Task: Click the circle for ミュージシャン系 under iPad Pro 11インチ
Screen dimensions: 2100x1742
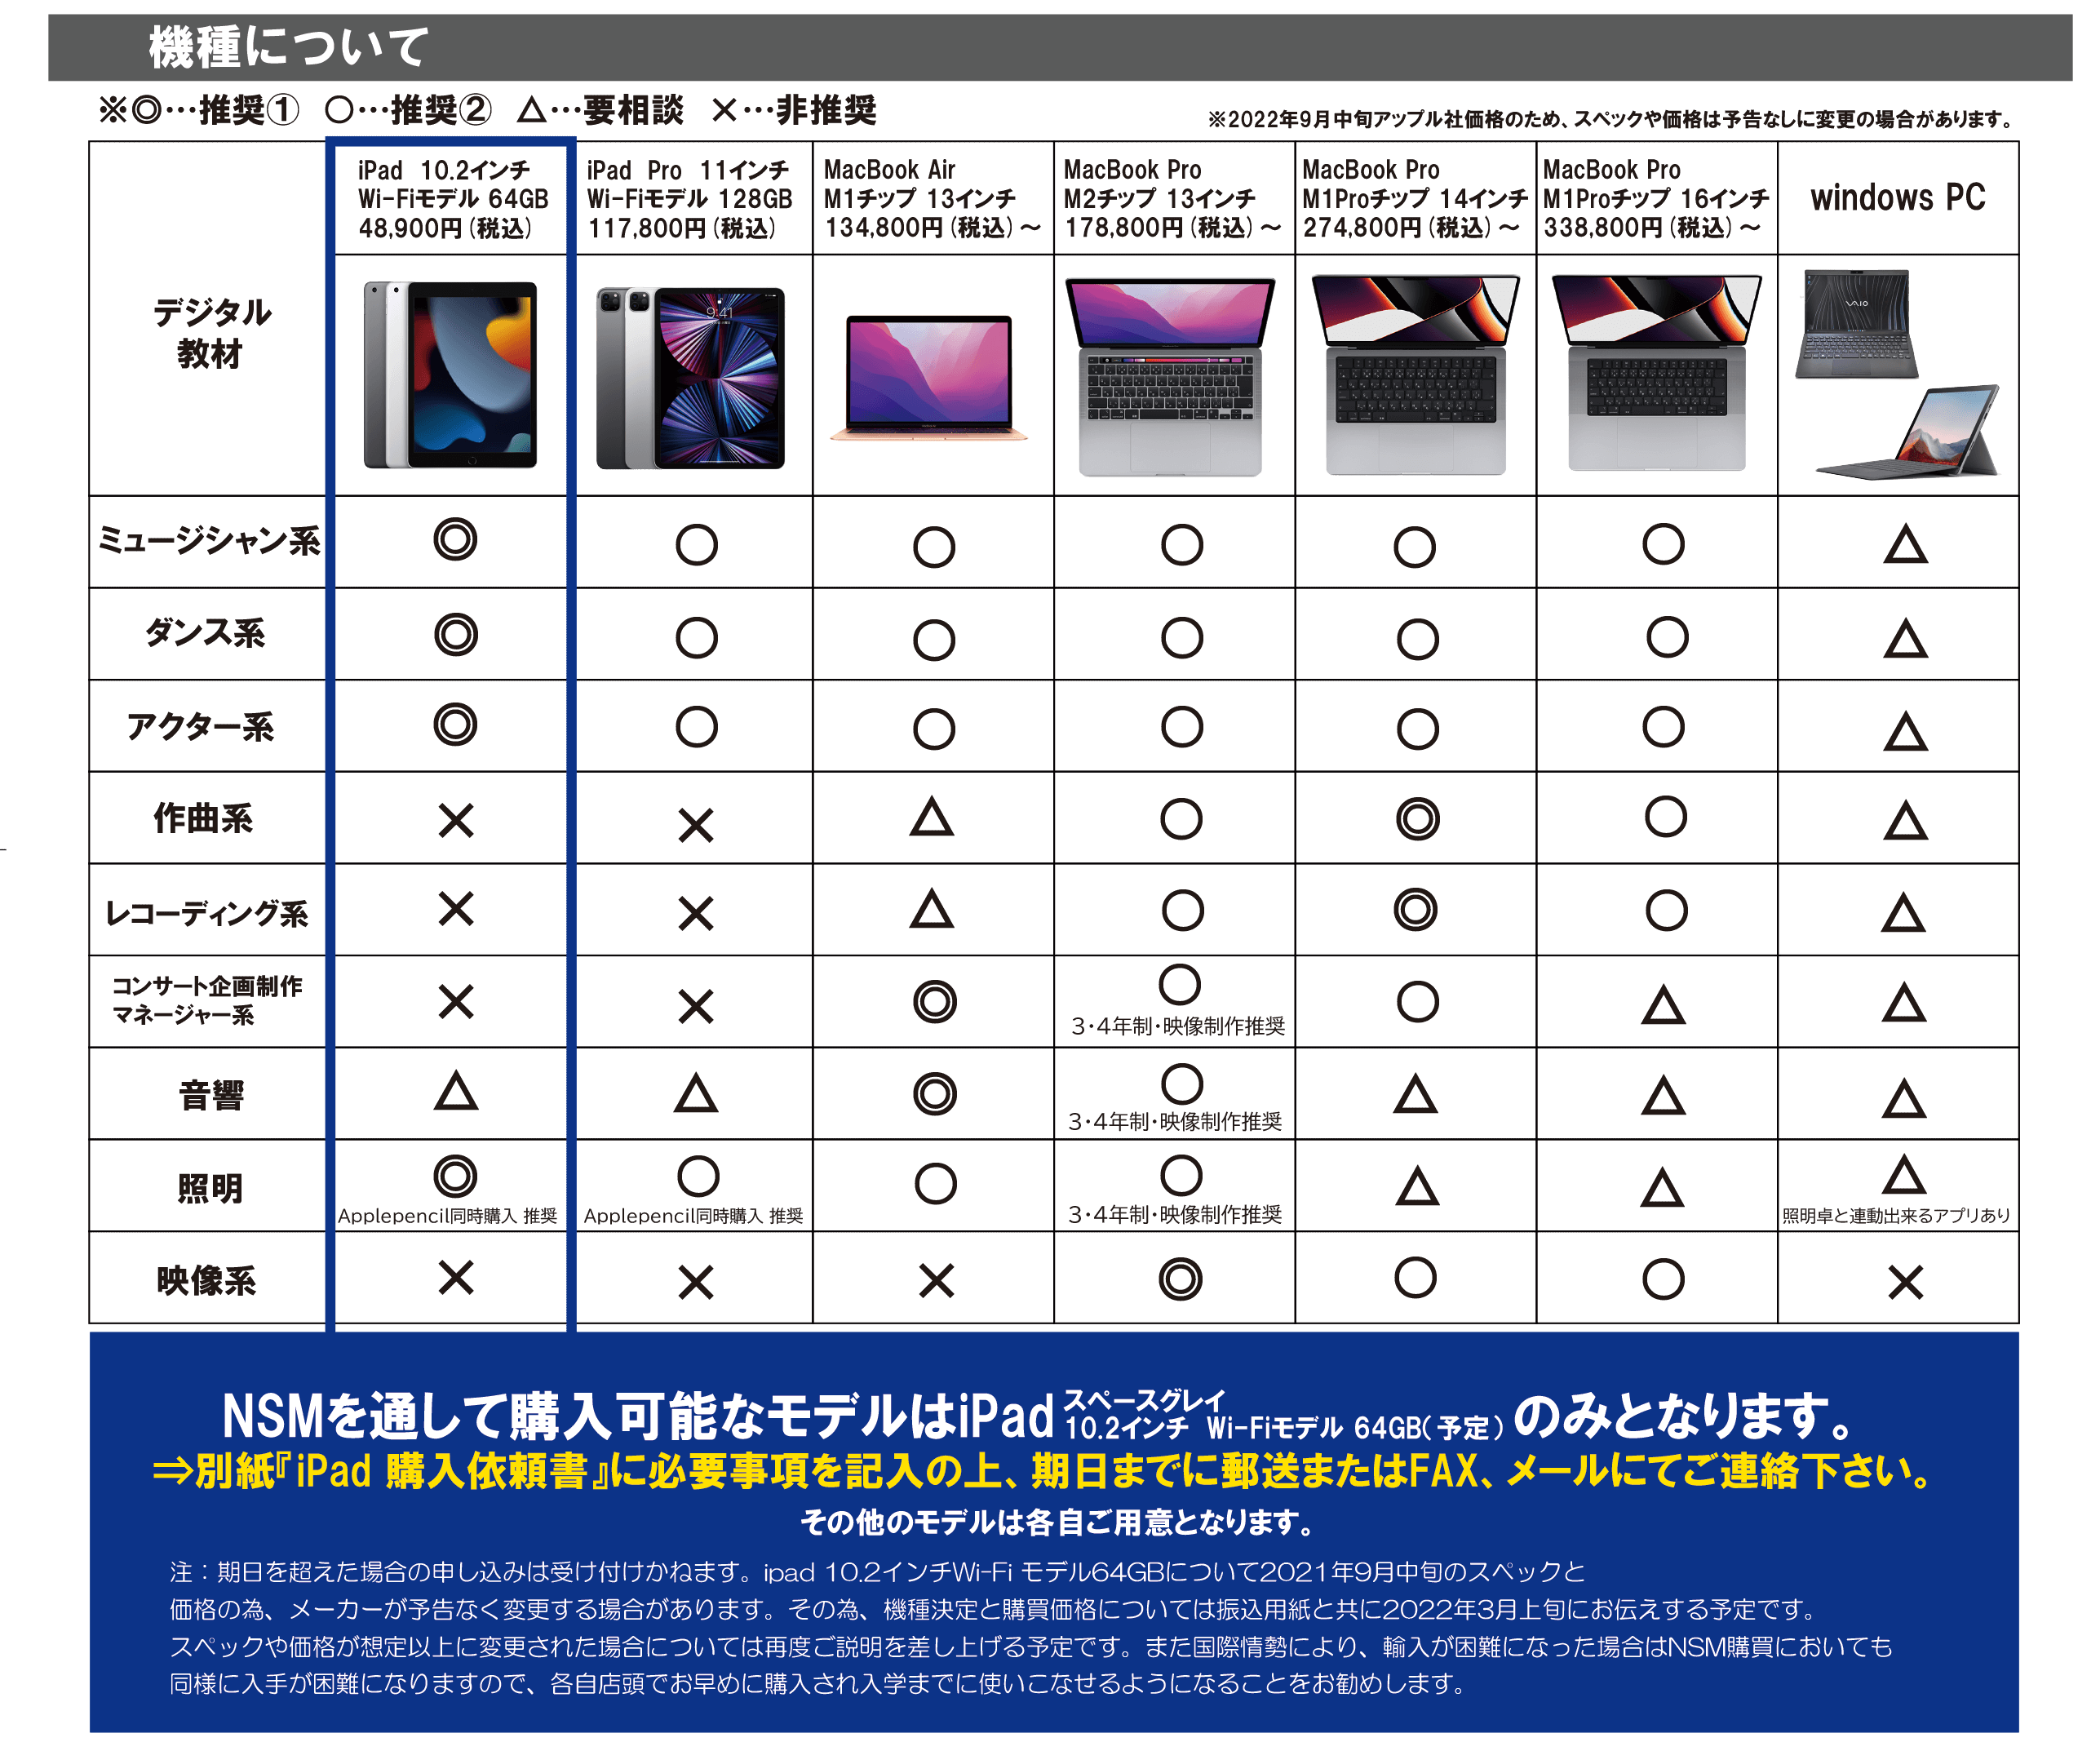Action: point(696,545)
